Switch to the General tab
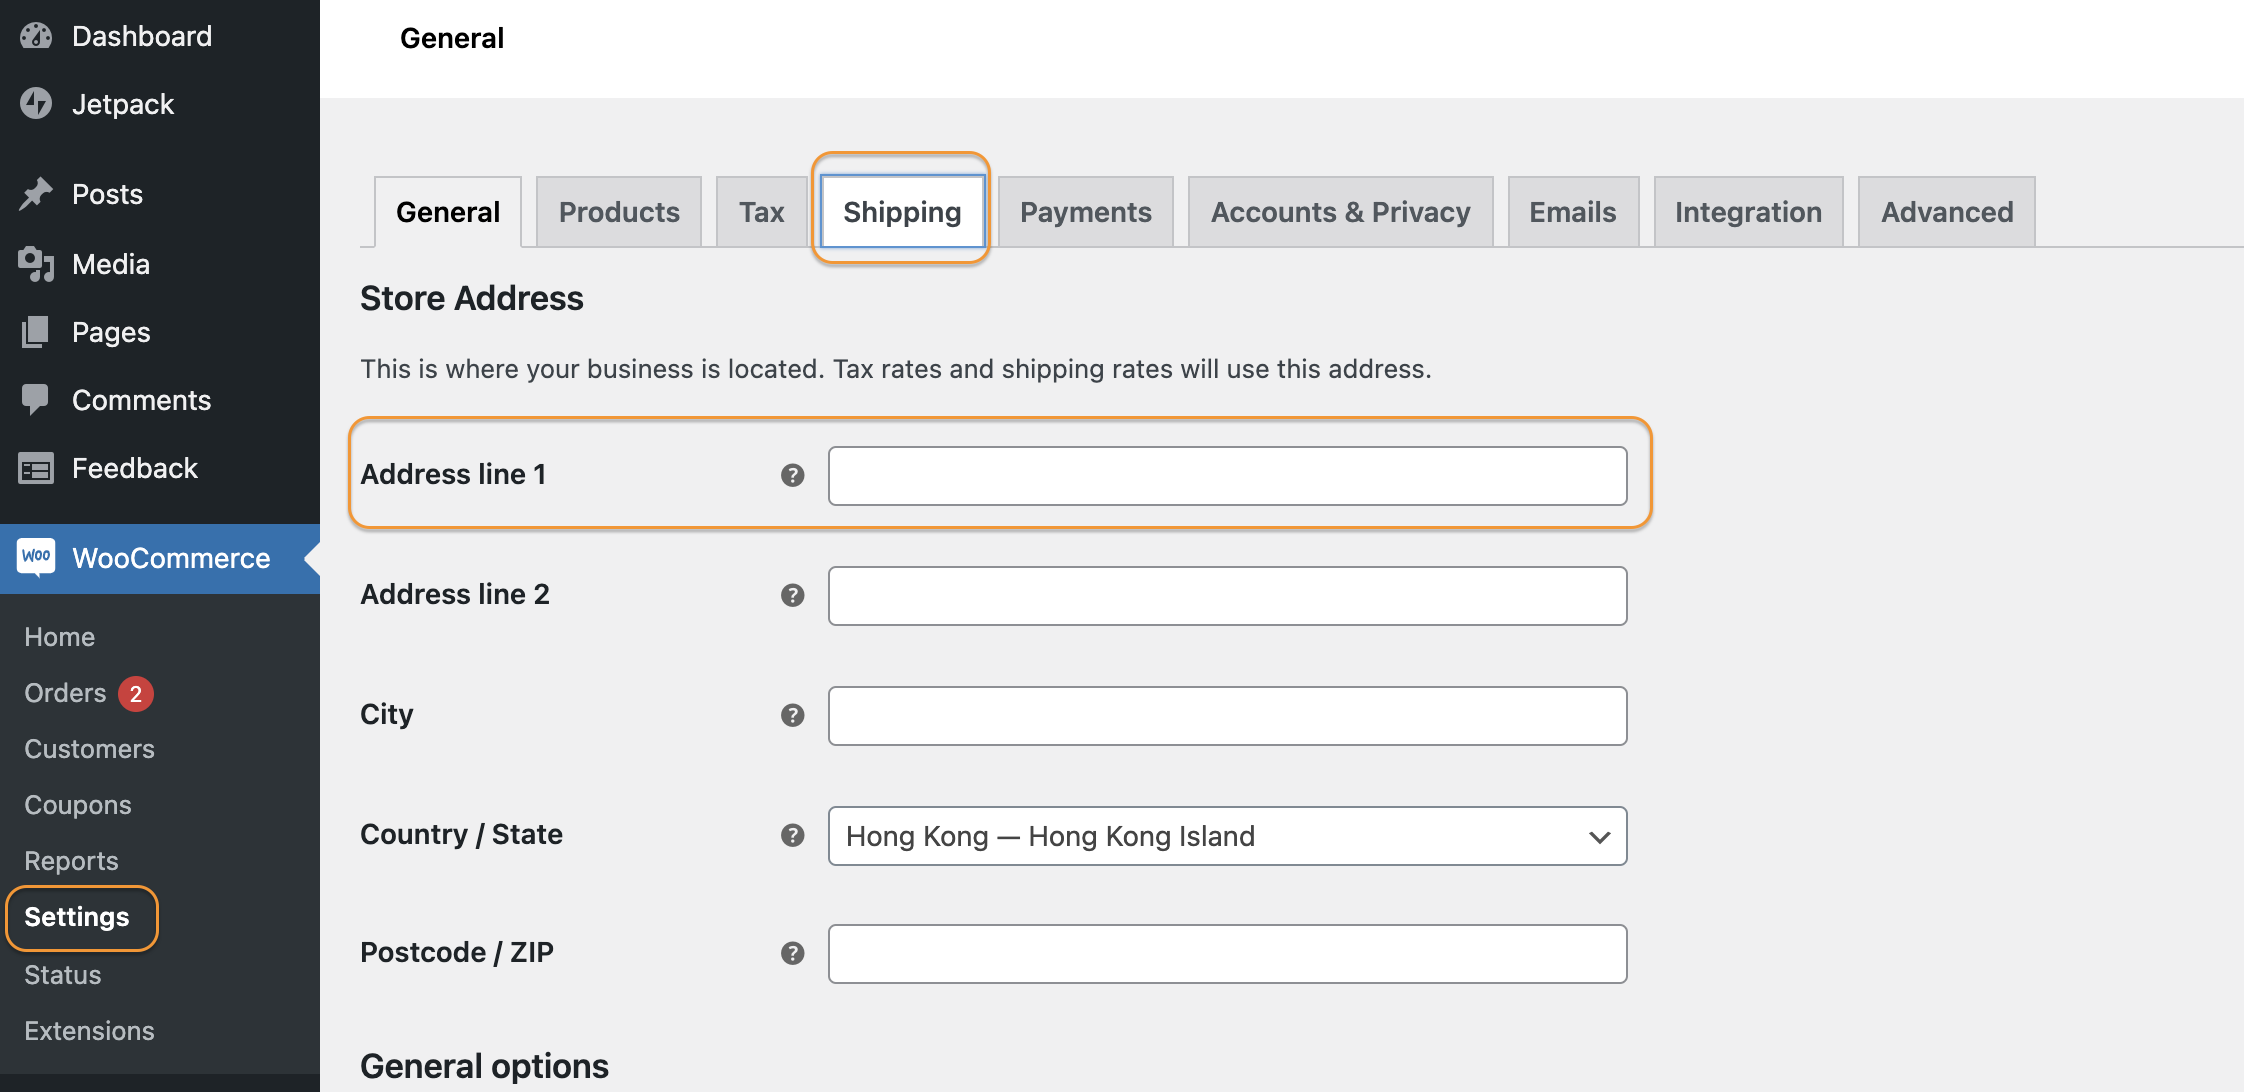The height and width of the screenshot is (1092, 2244). (448, 212)
